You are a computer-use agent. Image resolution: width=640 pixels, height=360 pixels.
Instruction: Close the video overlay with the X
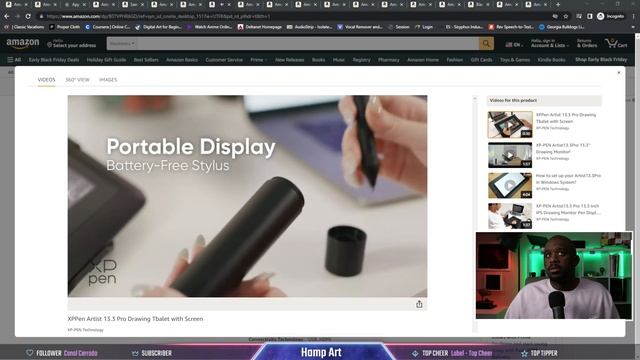(619, 73)
